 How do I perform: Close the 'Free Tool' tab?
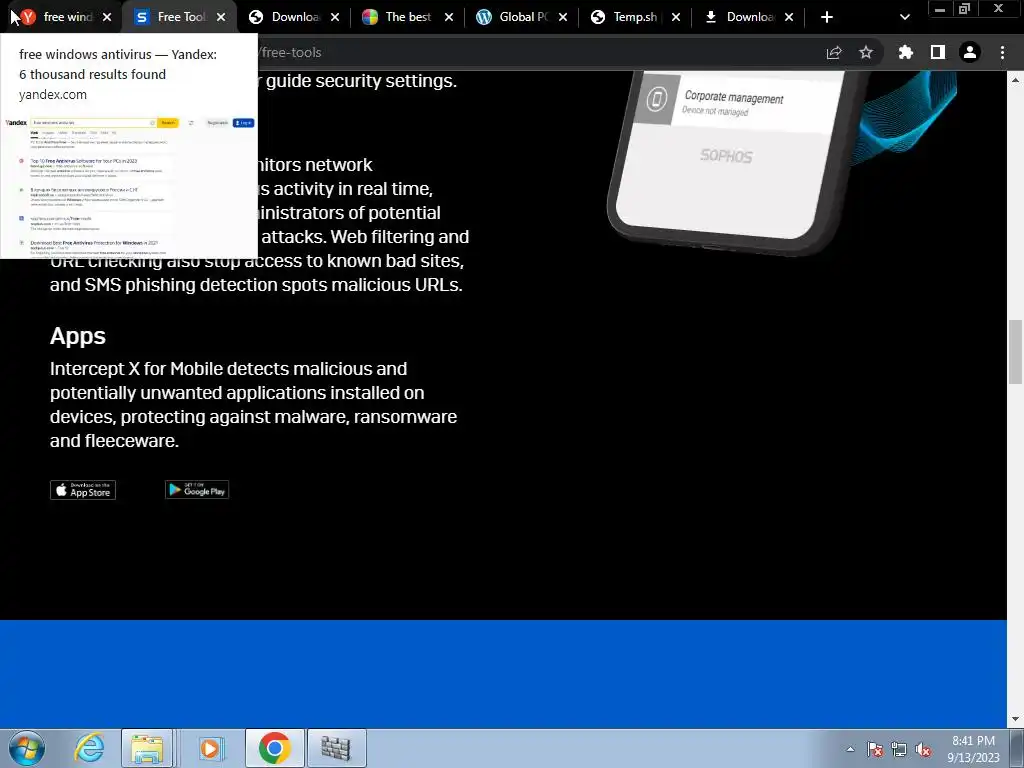[221, 17]
